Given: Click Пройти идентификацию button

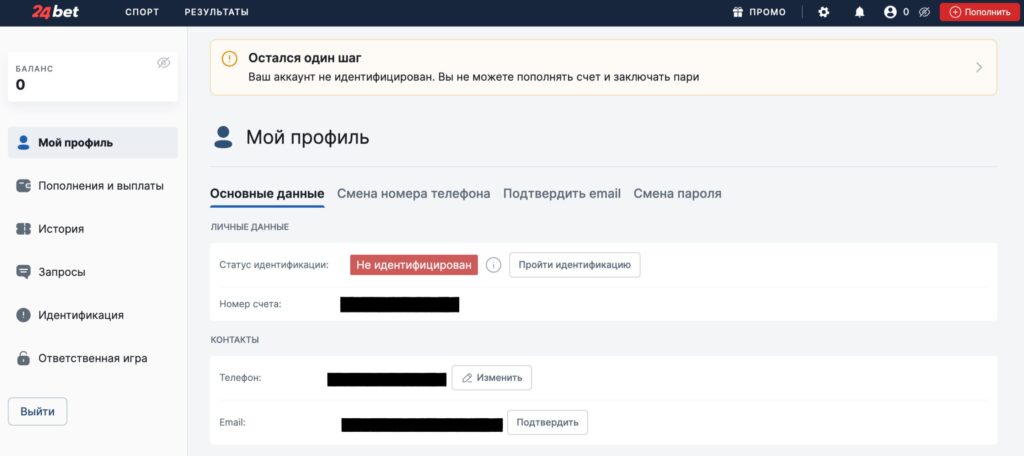Looking at the screenshot, I should 575,265.
